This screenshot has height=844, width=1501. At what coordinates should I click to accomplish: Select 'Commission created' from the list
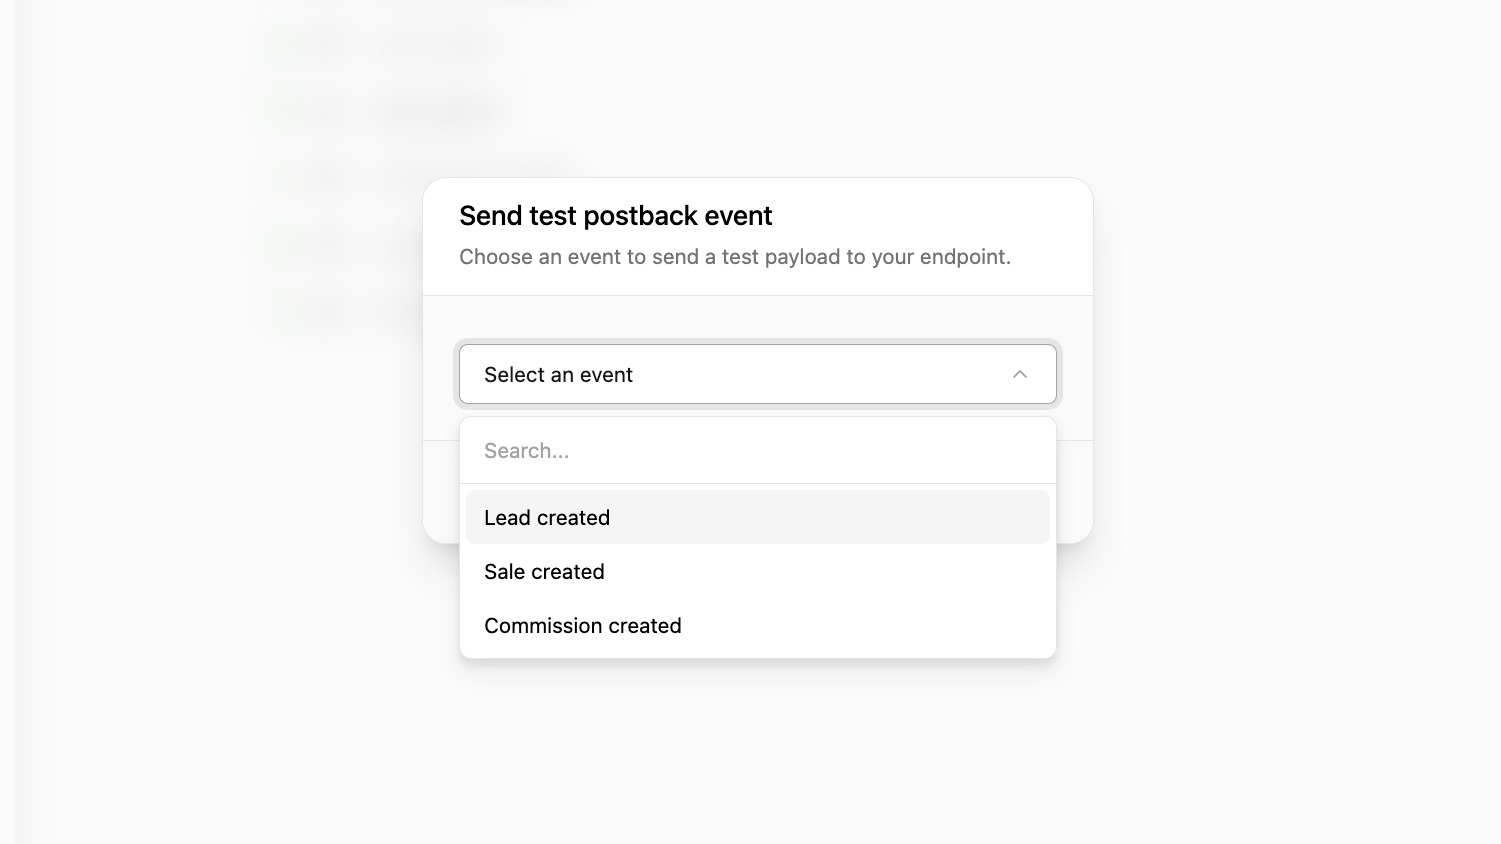pyautogui.click(x=583, y=625)
